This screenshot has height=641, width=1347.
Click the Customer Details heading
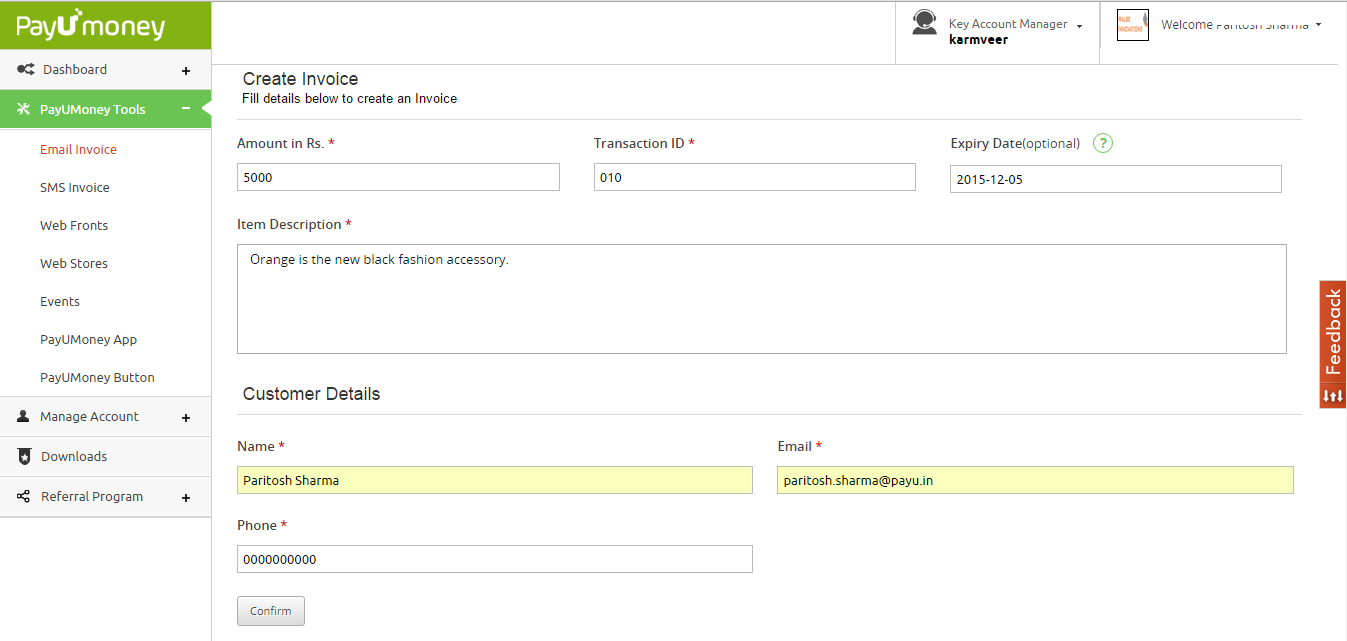coord(311,394)
